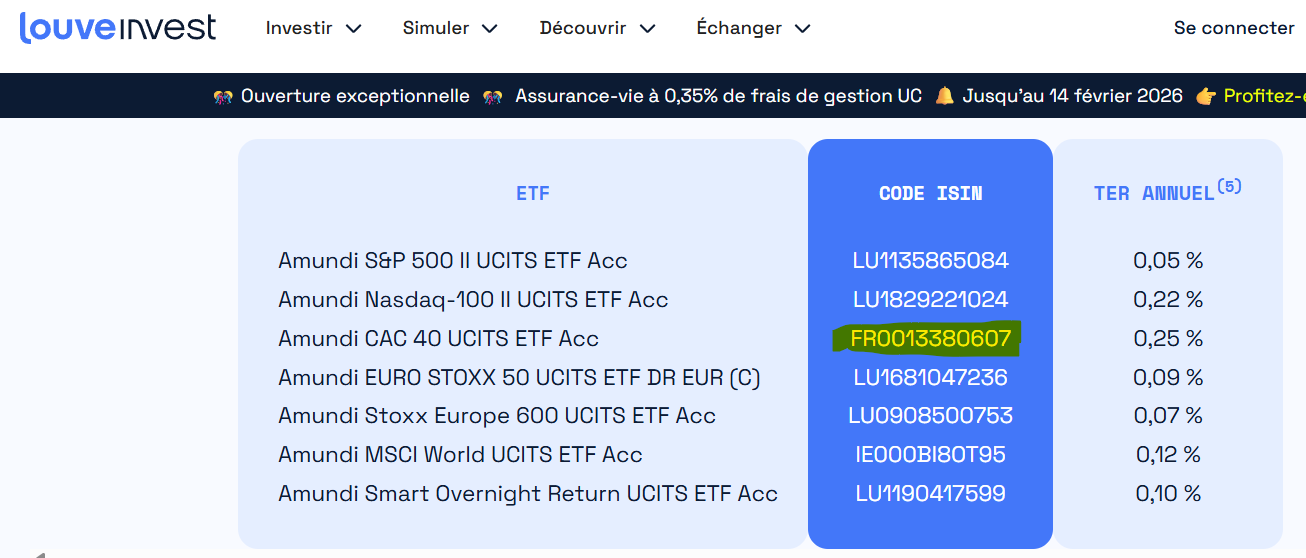Viewport: 1306px width, 558px height.
Task: Click party emoji before 'Assurance-vie' text
Action: click(x=493, y=97)
